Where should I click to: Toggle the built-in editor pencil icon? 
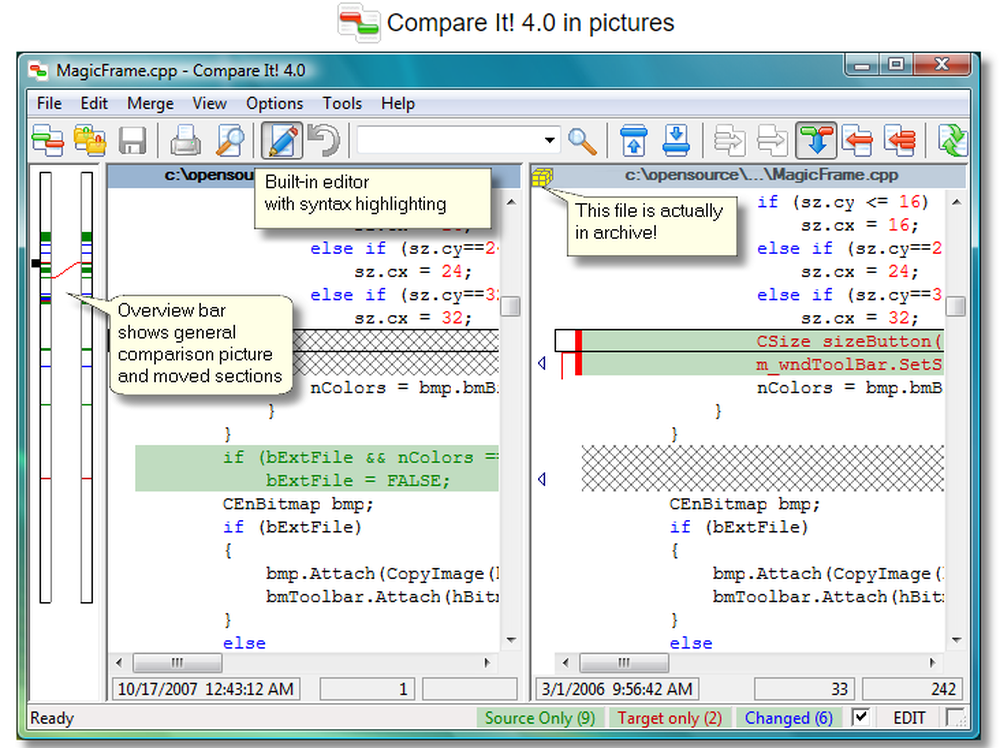(282, 140)
